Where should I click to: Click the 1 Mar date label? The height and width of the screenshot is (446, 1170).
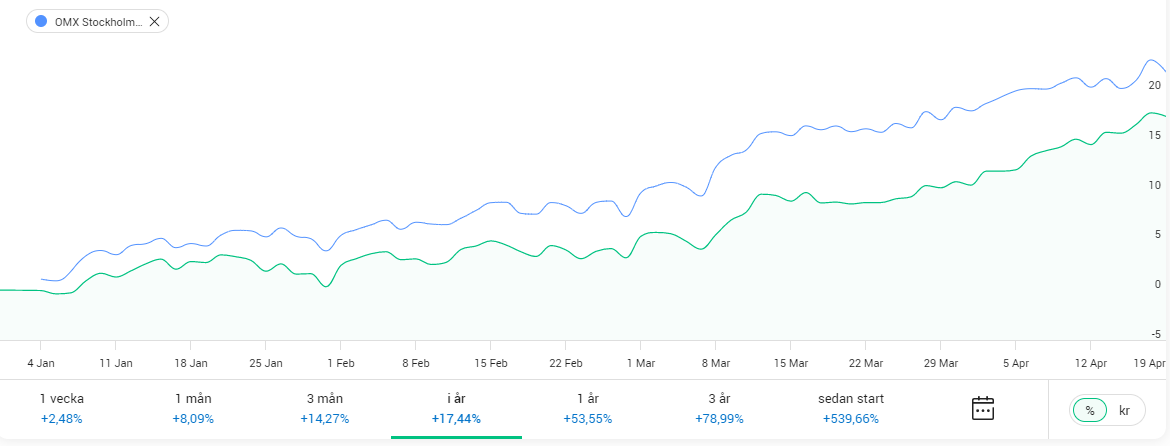[641, 363]
